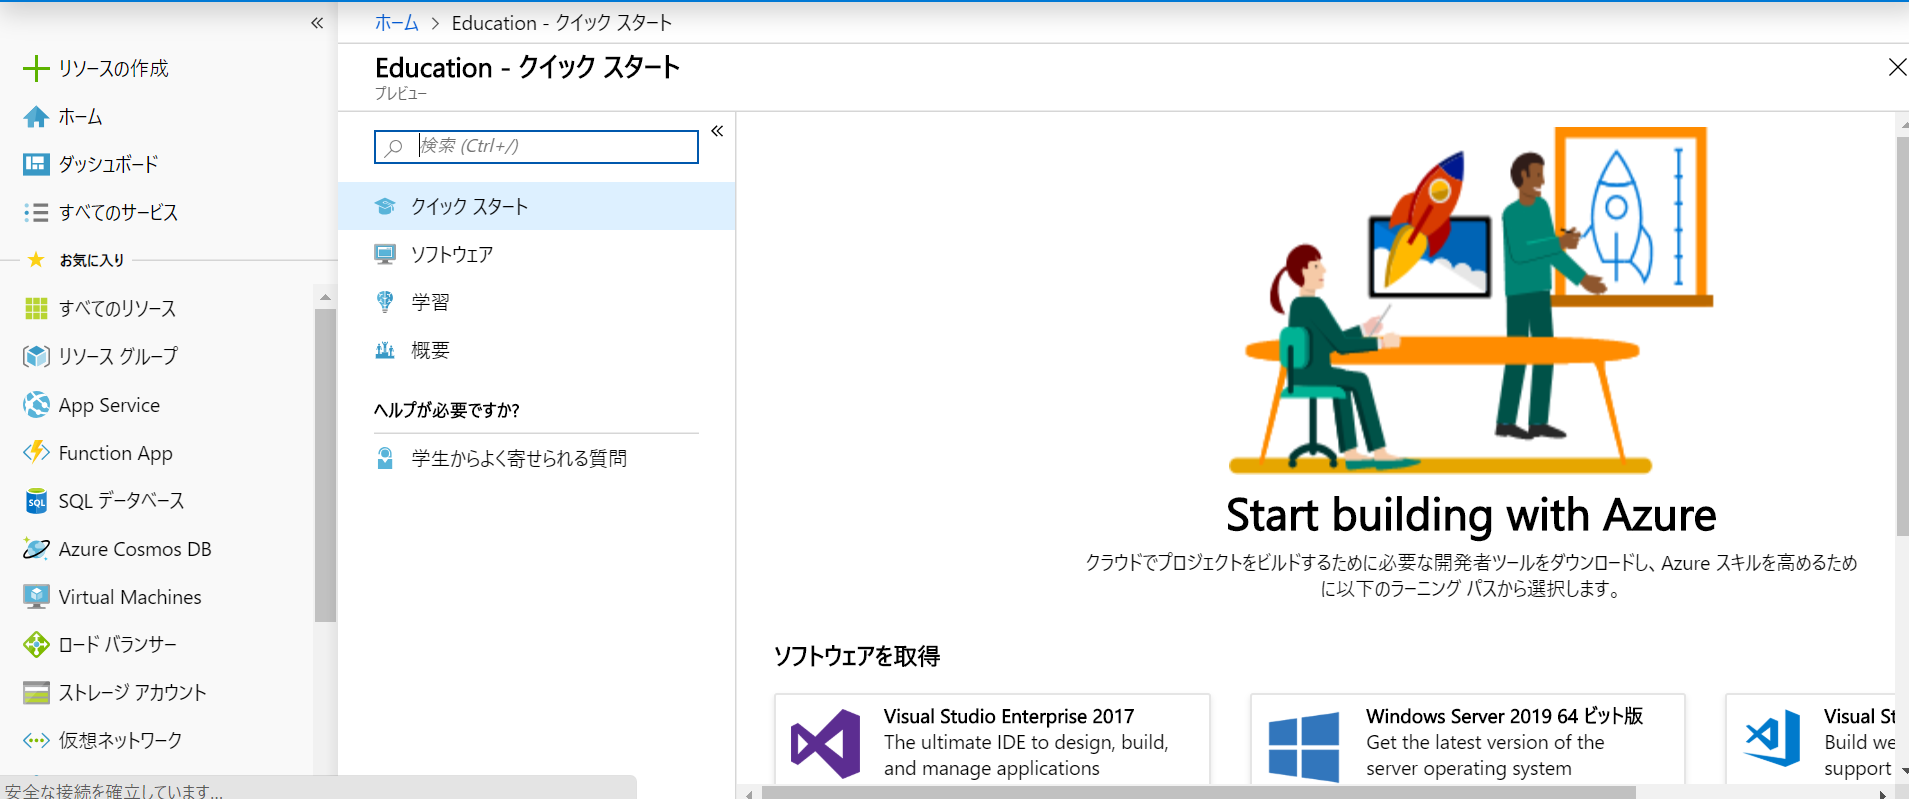This screenshot has height=799, width=1909.
Task: Click the sidebar vertical scrollbar thumb
Action: point(324,465)
